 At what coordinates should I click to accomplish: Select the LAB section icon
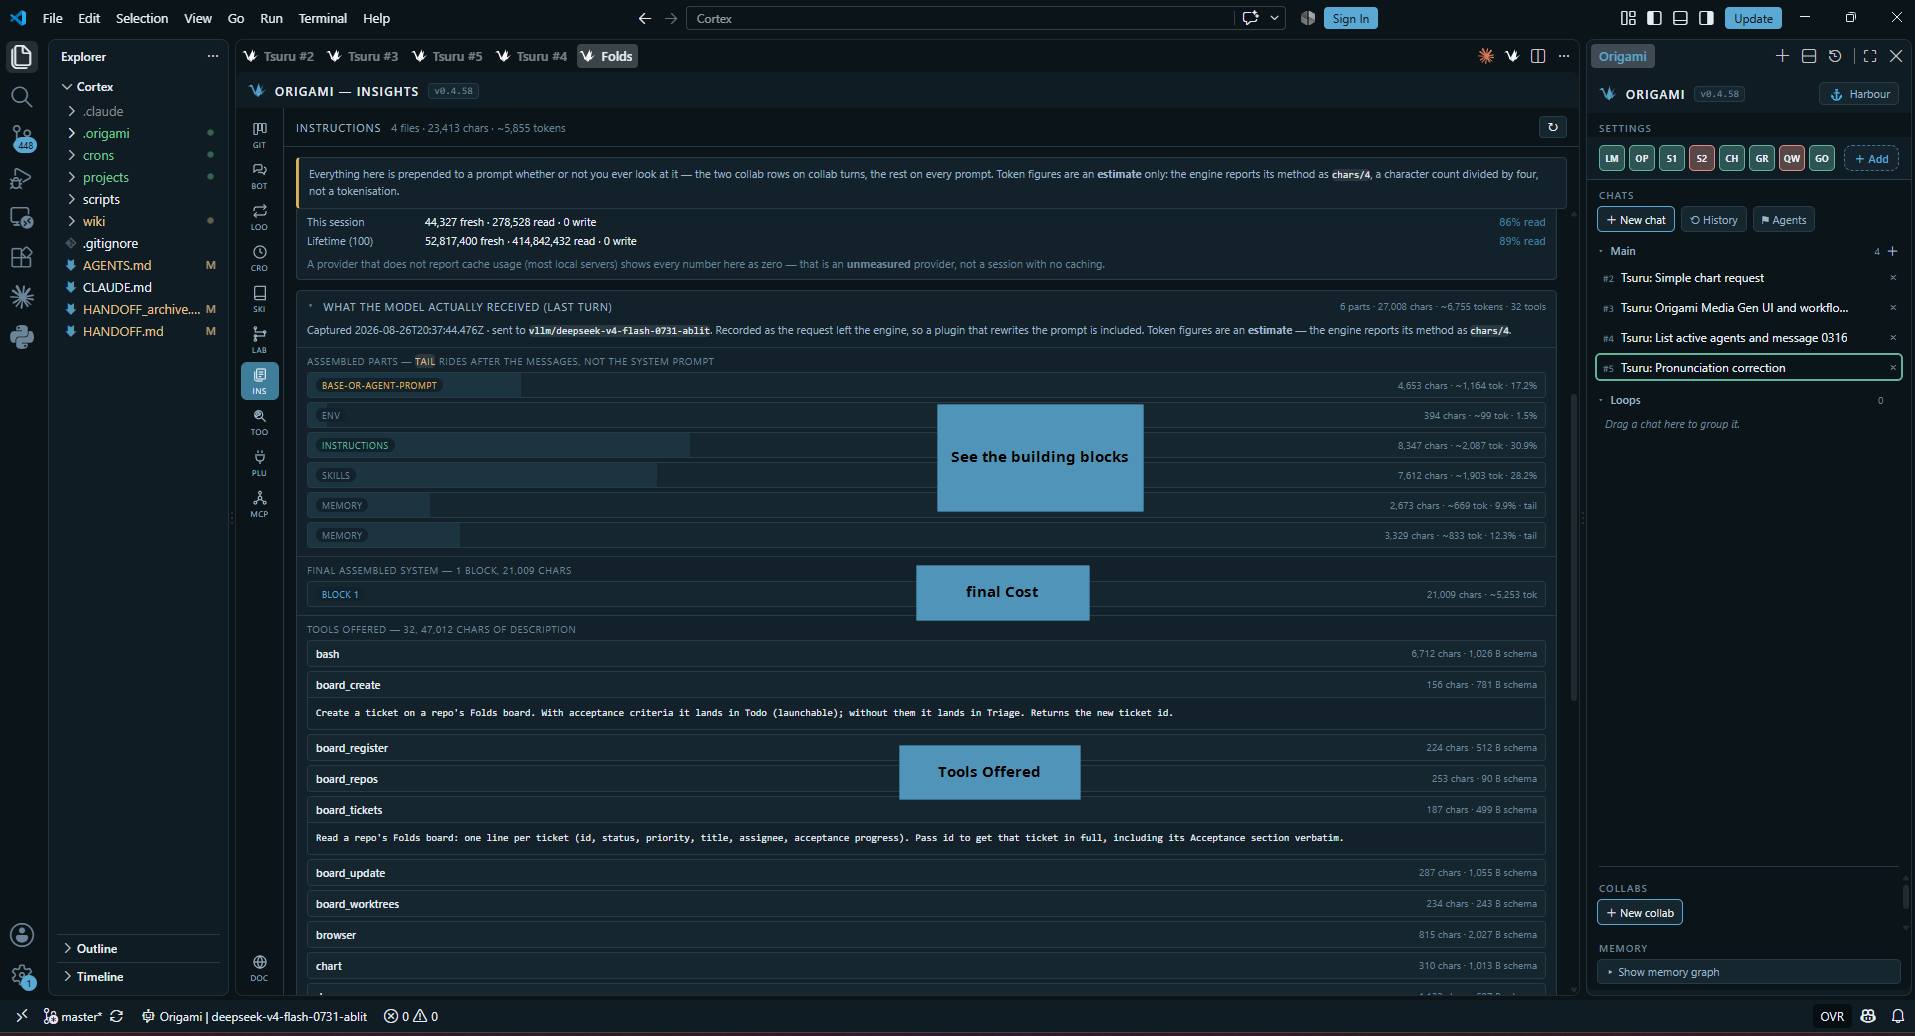point(259,340)
